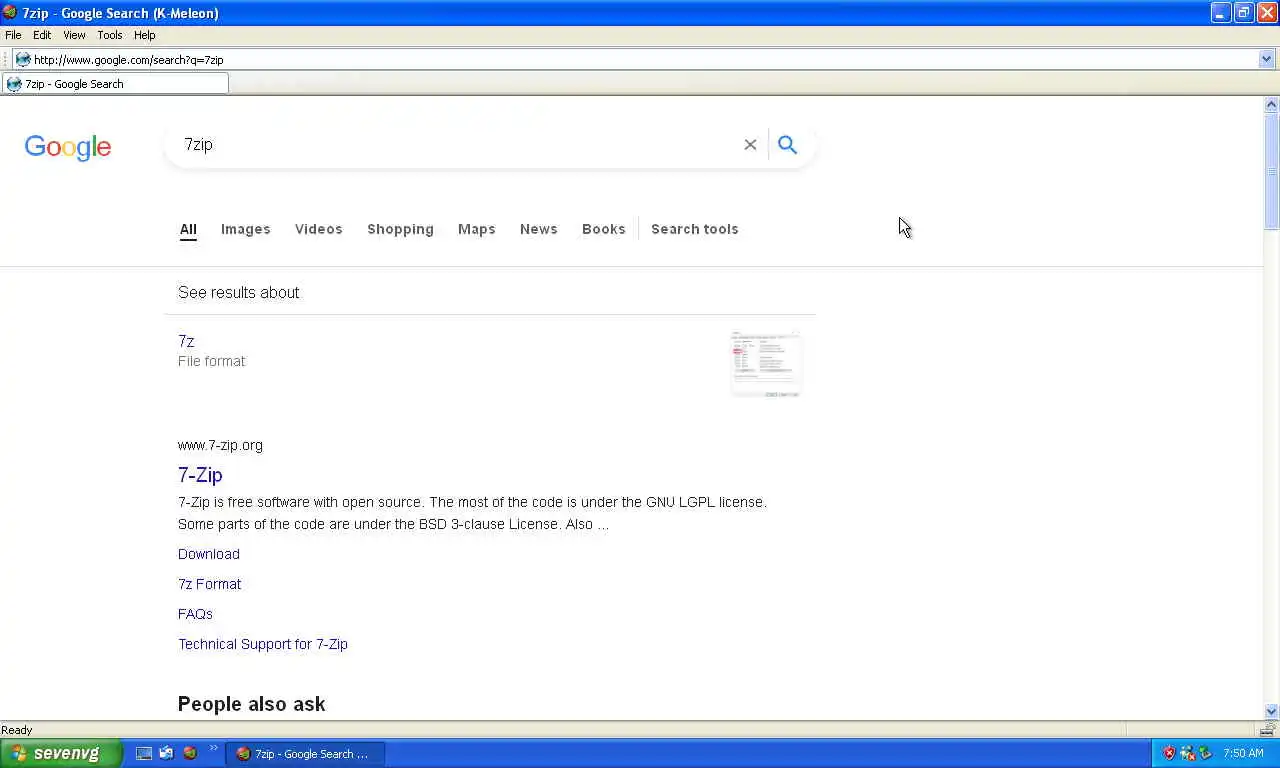
Task: Open Search tools options
Action: 694,229
